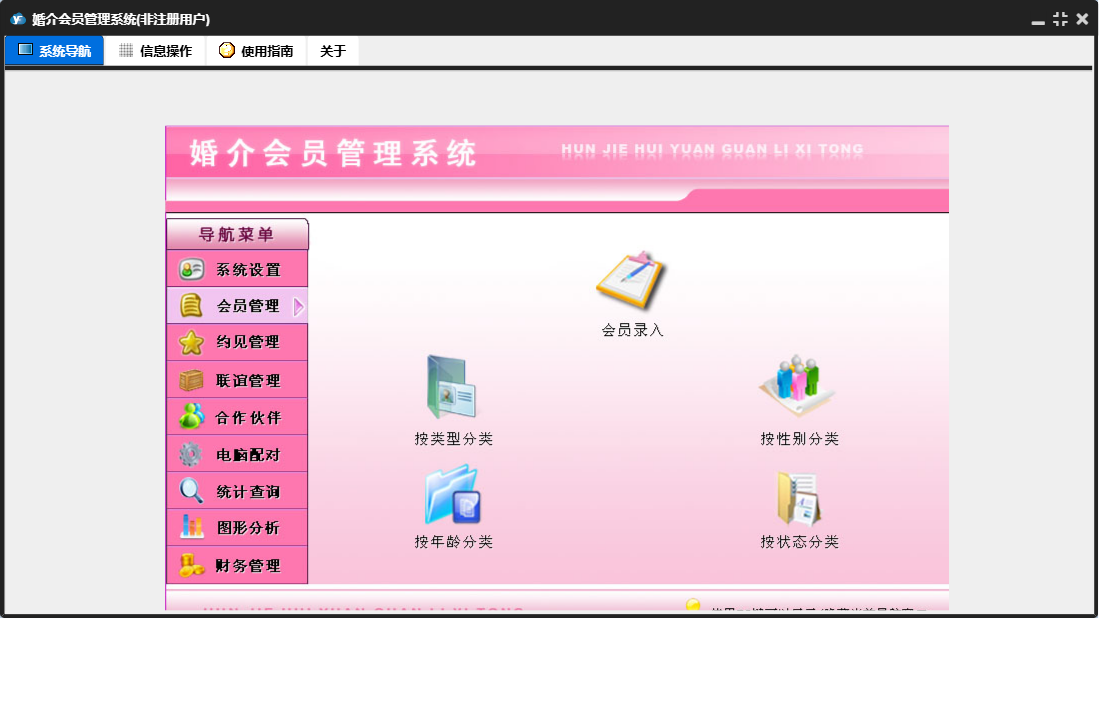The image size is (1099, 723).
Task: Click the 电脑配对 gear icon
Action: point(191,454)
